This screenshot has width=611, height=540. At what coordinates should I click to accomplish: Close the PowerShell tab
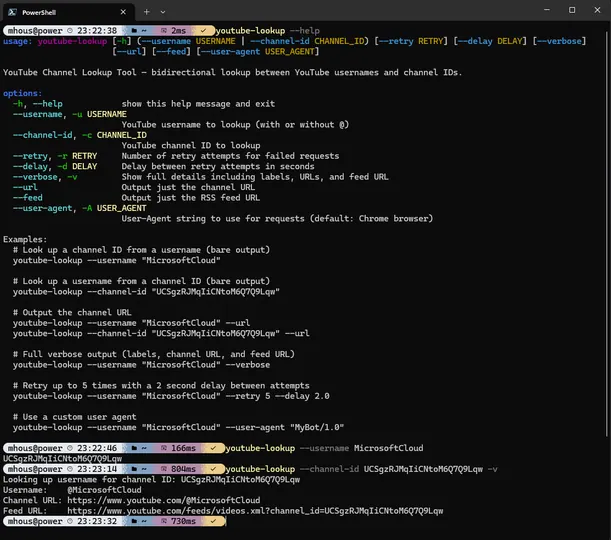point(121,10)
